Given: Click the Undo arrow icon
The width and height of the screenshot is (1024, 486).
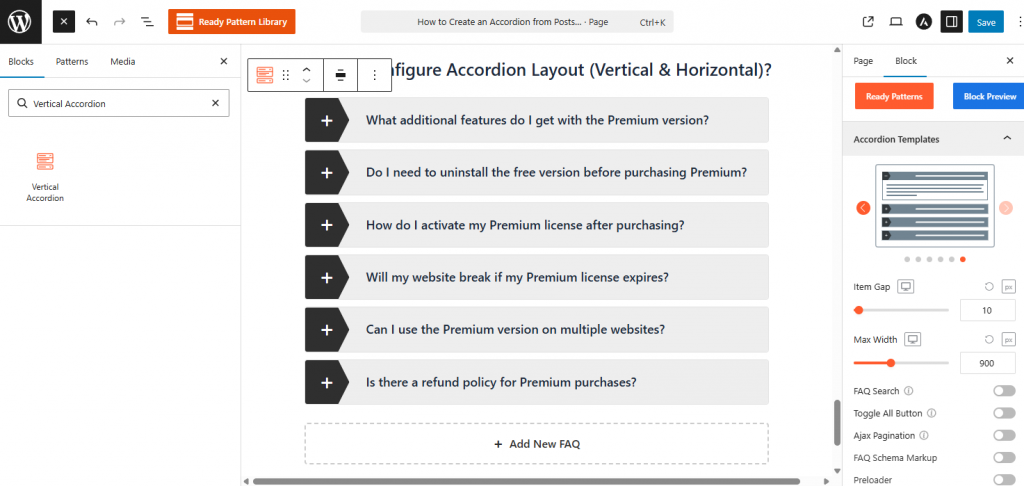Looking at the screenshot, I should click(92, 21).
